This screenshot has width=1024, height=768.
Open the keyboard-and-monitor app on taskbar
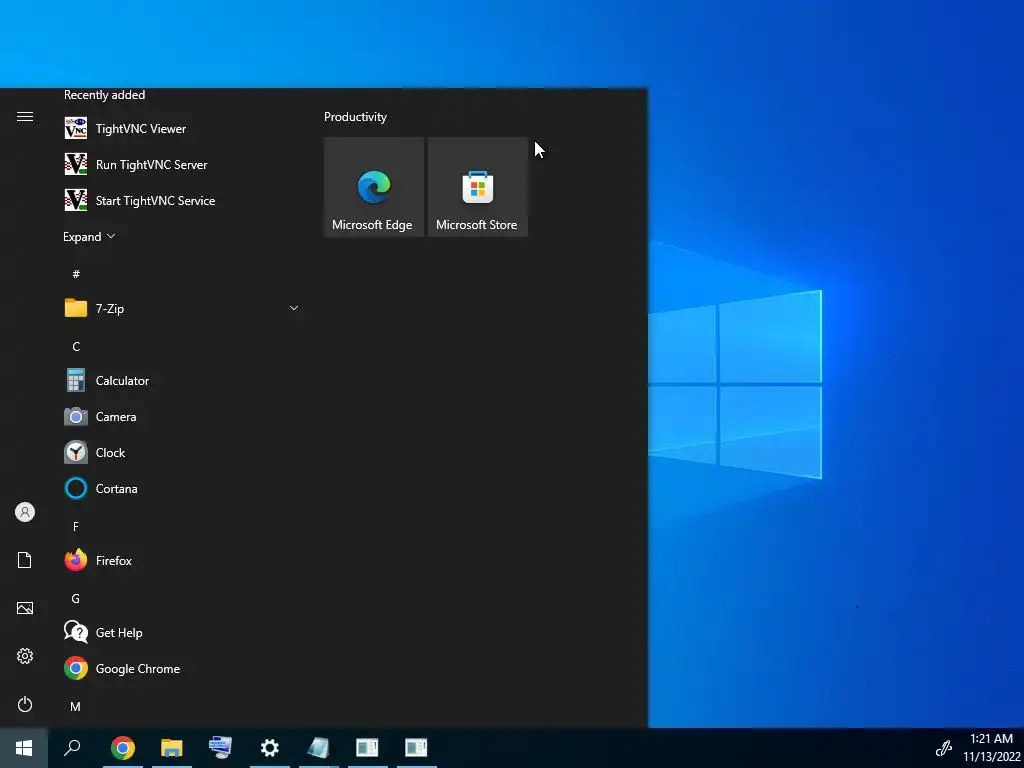pos(221,748)
